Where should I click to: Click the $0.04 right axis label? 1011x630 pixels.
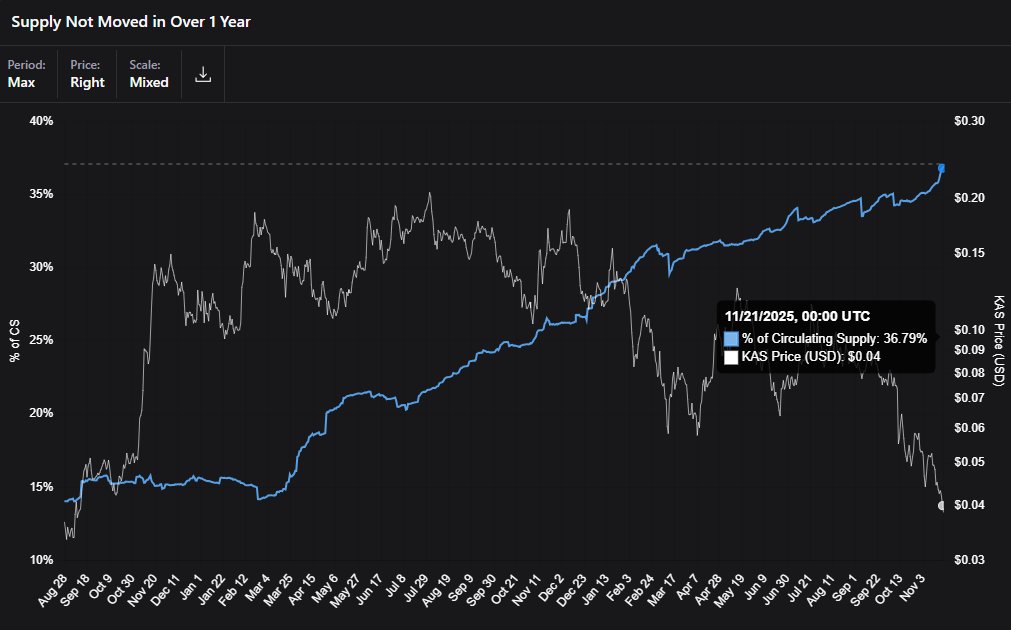[969, 504]
